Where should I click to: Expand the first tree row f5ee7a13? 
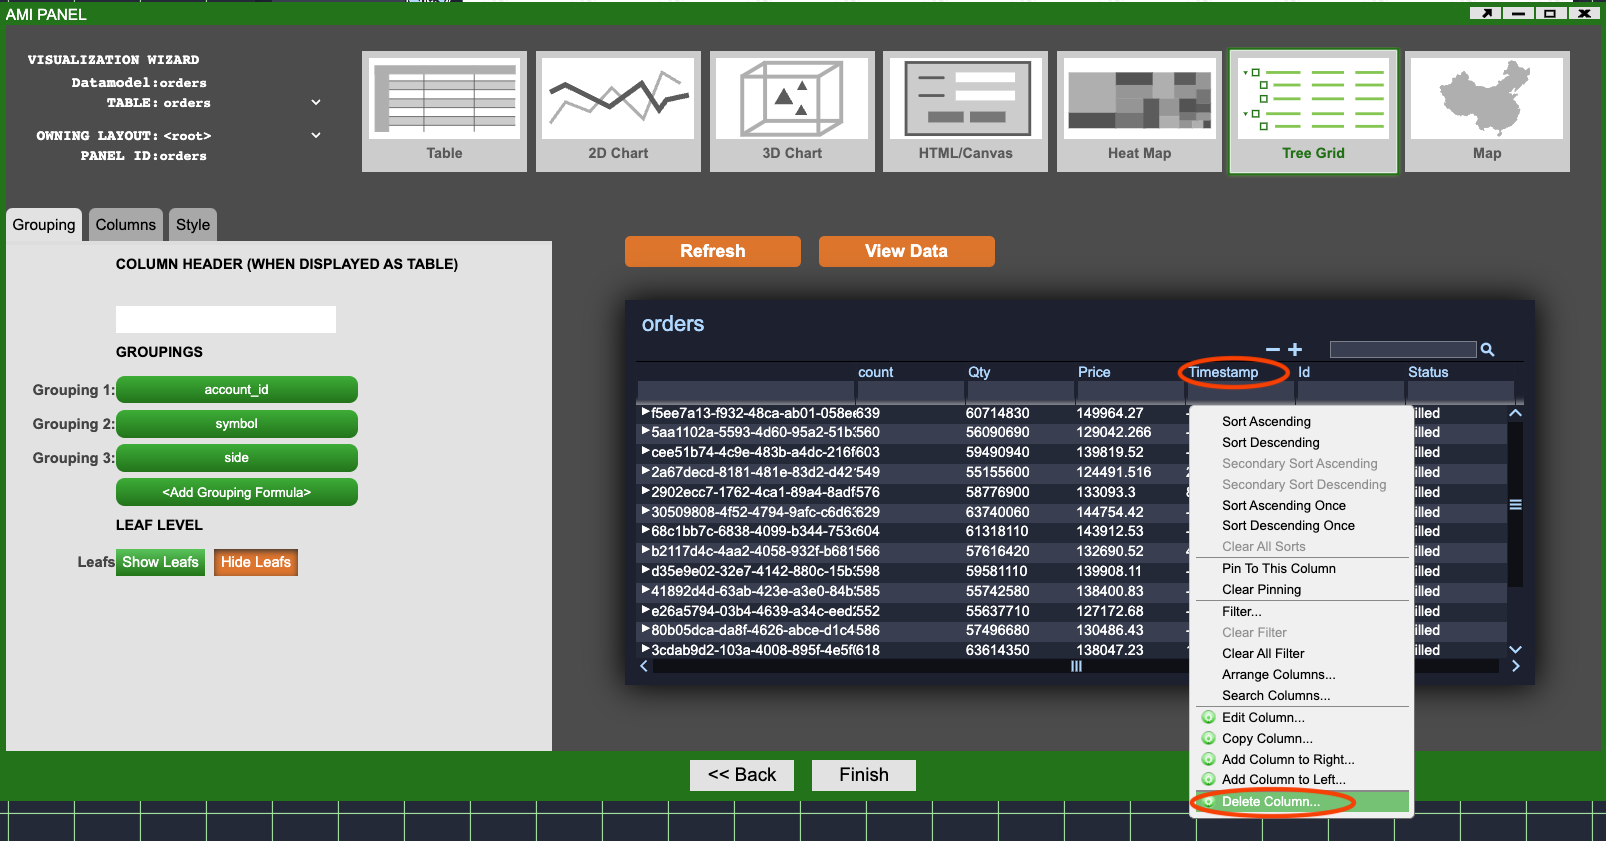[x=645, y=412]
